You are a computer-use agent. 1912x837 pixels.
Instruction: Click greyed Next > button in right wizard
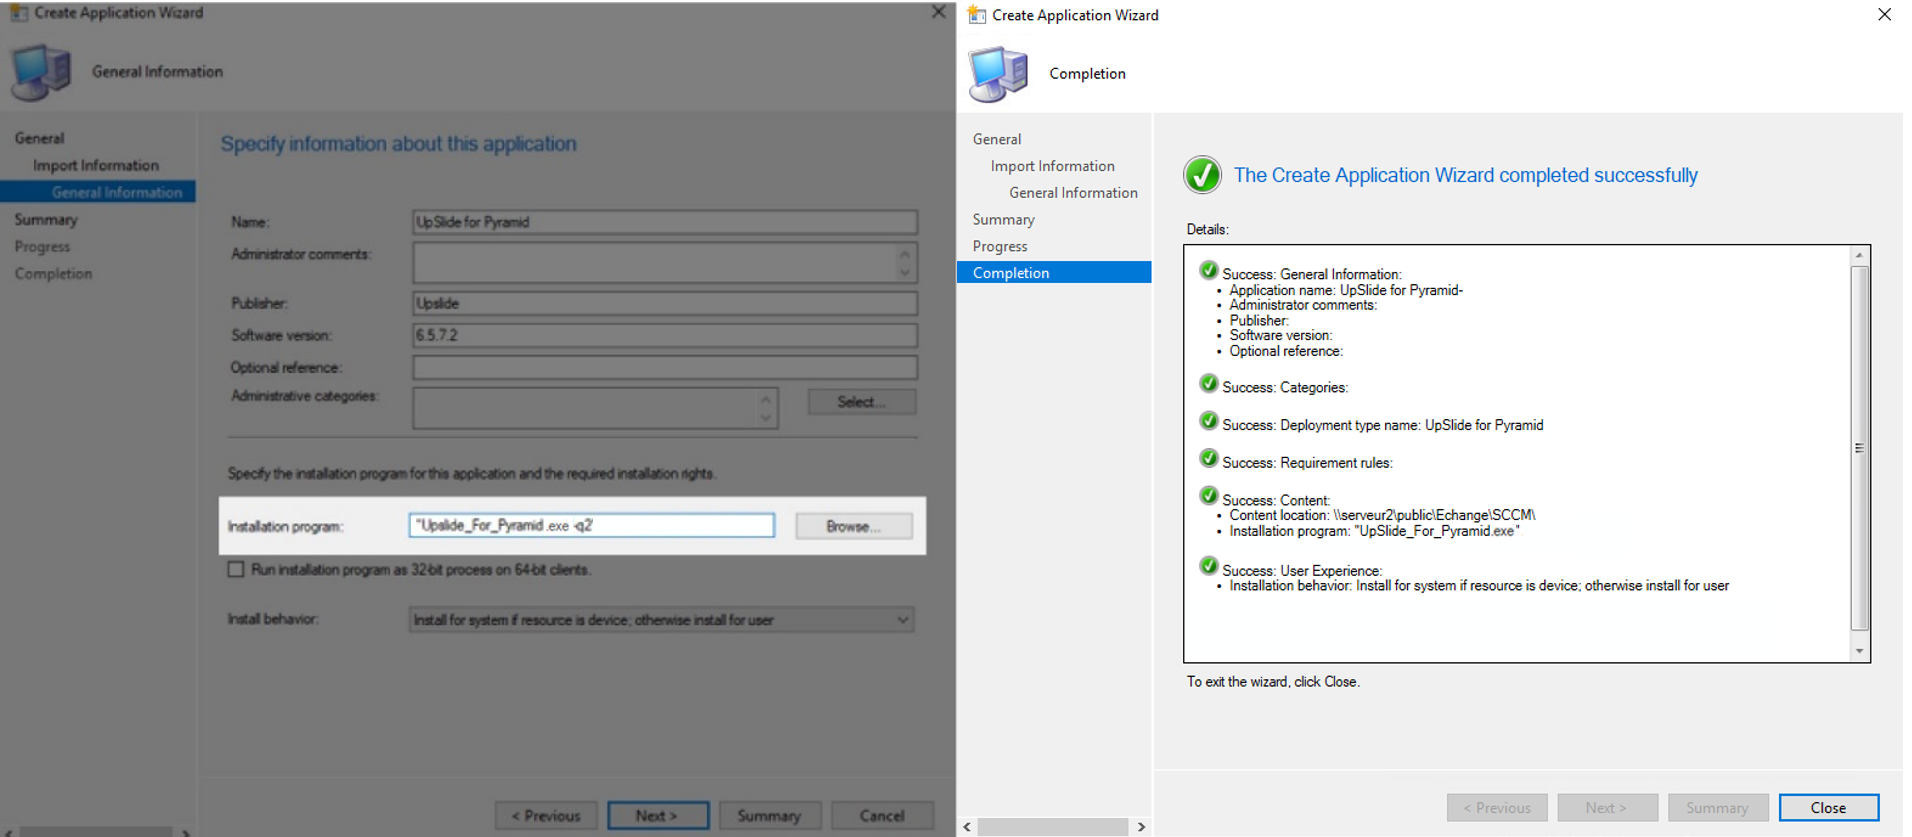(x=1607, y=808)
